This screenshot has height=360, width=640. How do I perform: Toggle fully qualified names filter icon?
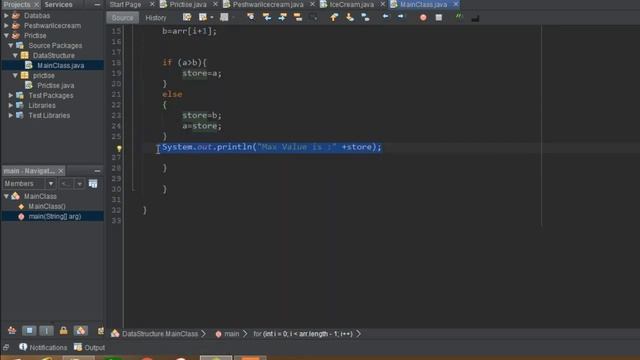pos(100,331)
